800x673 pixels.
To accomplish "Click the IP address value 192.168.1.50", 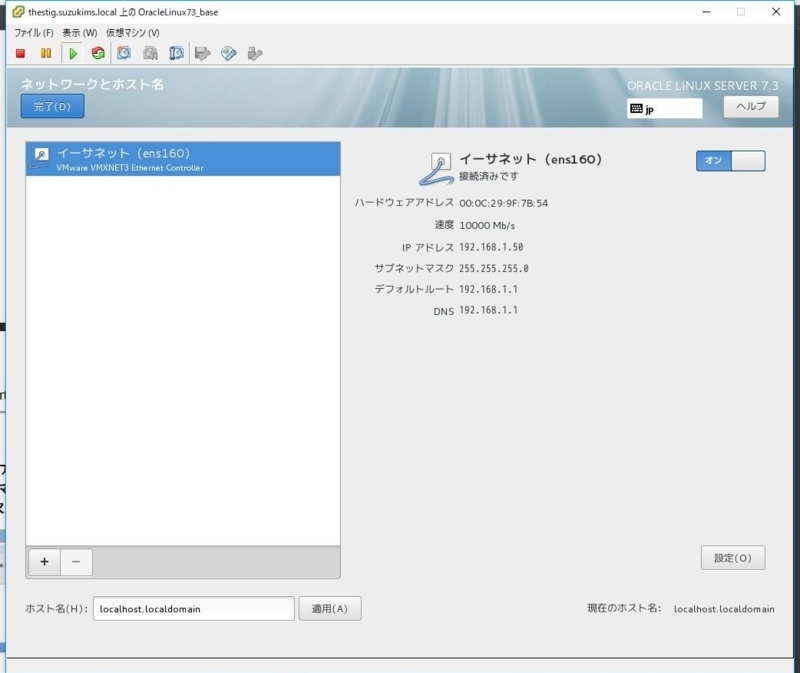I will click(491, 247).
